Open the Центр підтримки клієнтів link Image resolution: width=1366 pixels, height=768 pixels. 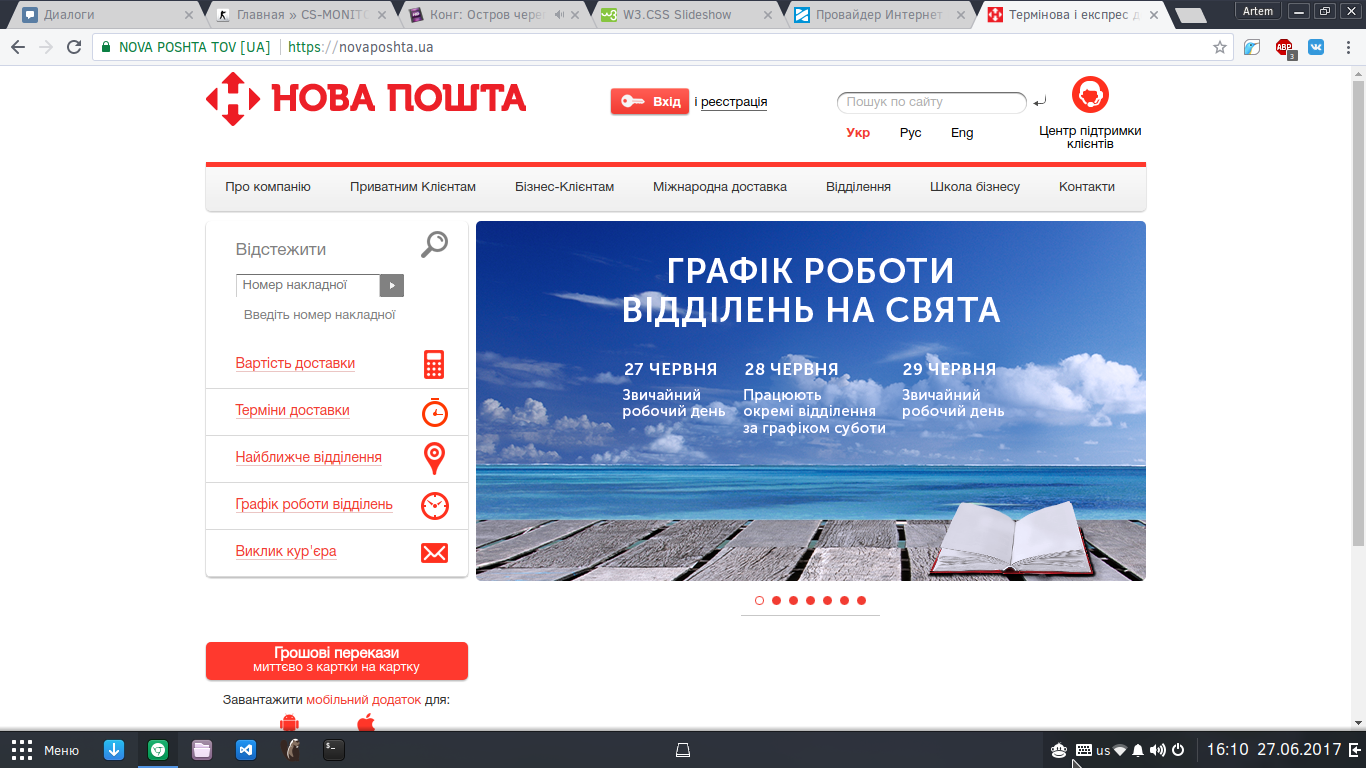[x=1090, y=138]
